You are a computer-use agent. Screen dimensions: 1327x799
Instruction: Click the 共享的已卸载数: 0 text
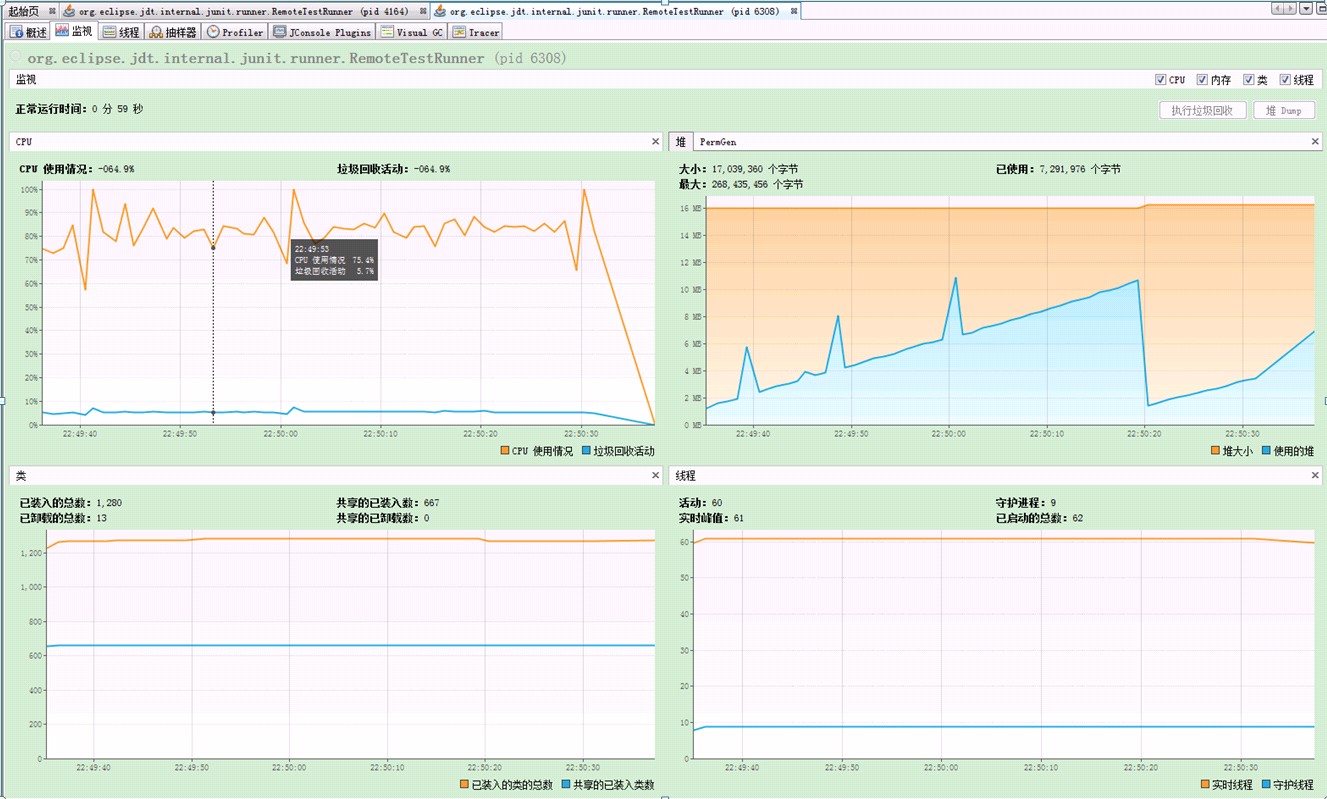tap(383, 518)
